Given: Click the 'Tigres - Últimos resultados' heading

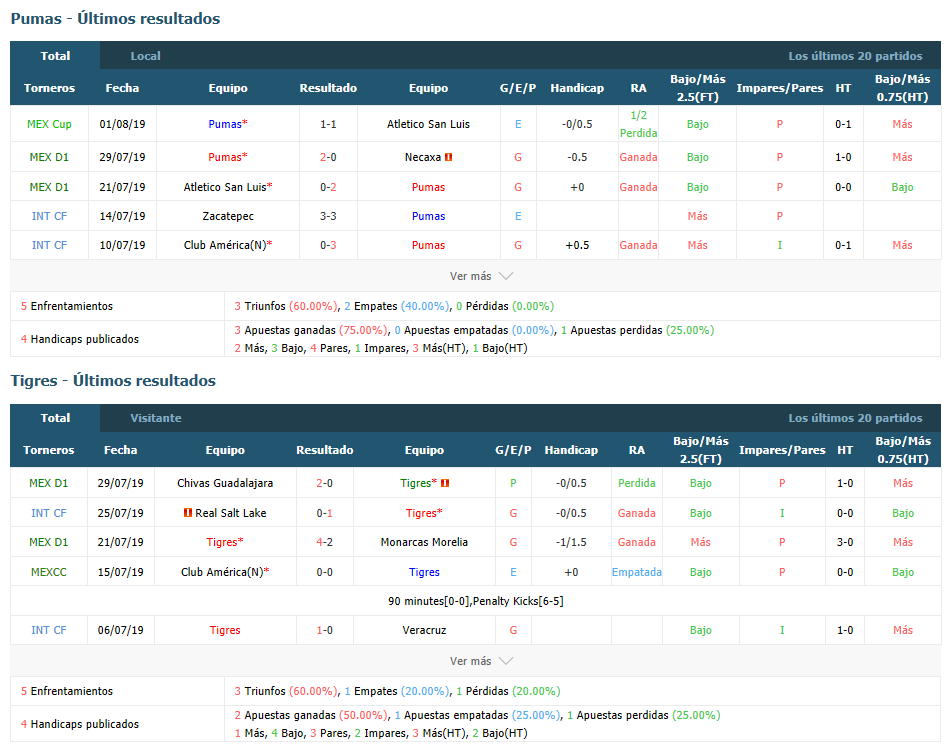Looking at the screenshot, I should 113,381.
